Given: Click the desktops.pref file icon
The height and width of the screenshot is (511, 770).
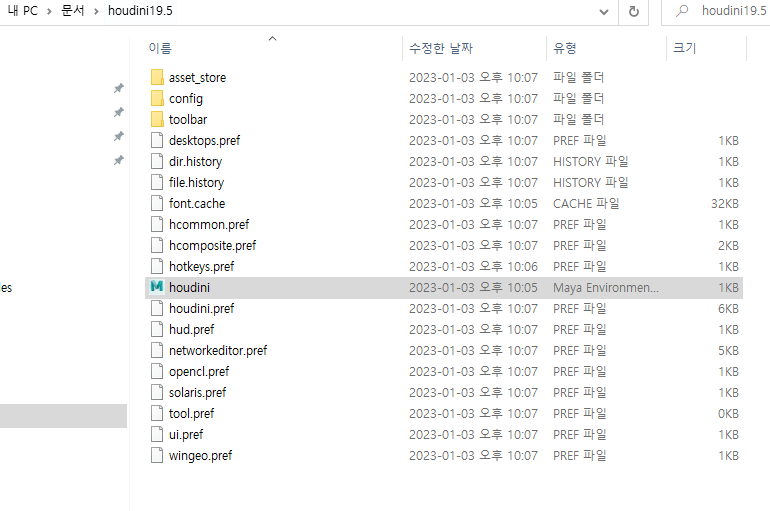Looking at the screenshot, I should click(x=157, y=140).
